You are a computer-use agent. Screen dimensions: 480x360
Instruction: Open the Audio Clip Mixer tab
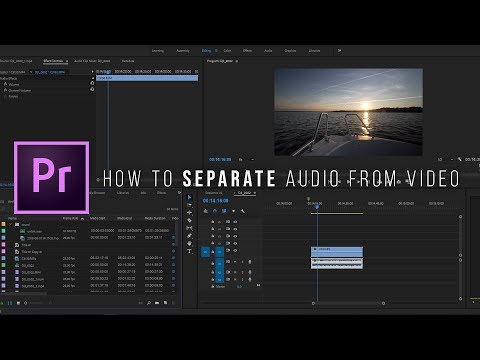92,61
